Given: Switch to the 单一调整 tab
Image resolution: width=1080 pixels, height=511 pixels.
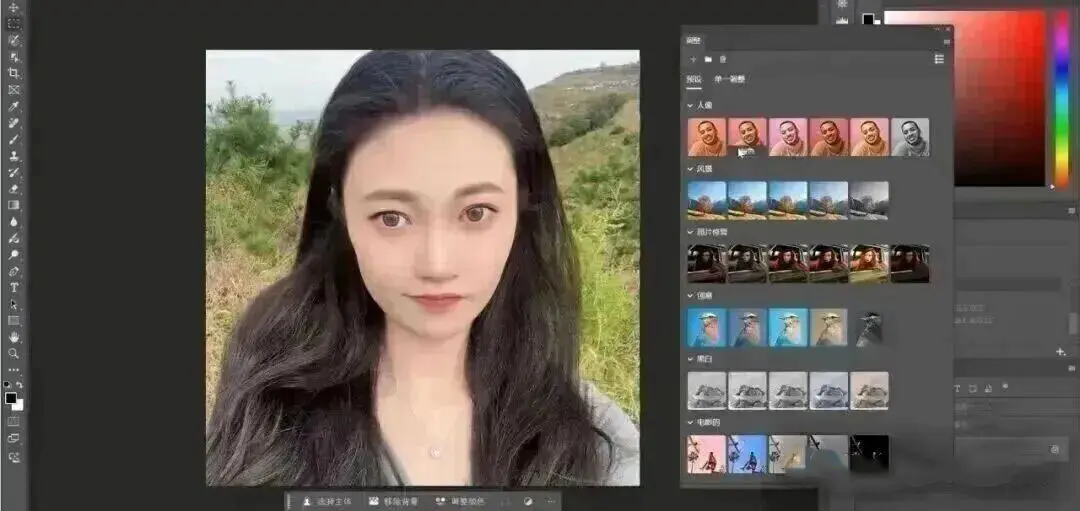Looking at the screenshot, I should pyautogui.click(x=729, y=80).
